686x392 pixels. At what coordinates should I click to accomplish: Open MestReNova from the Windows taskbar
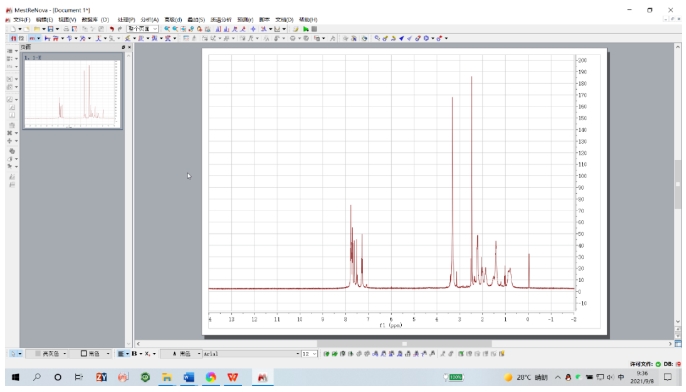[262, 377]
